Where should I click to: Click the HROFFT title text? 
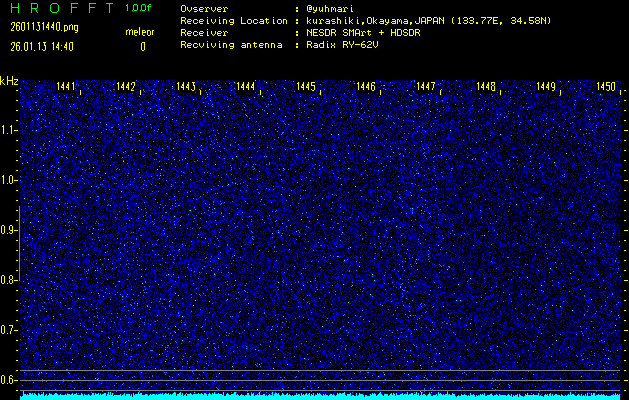point(59,8)
